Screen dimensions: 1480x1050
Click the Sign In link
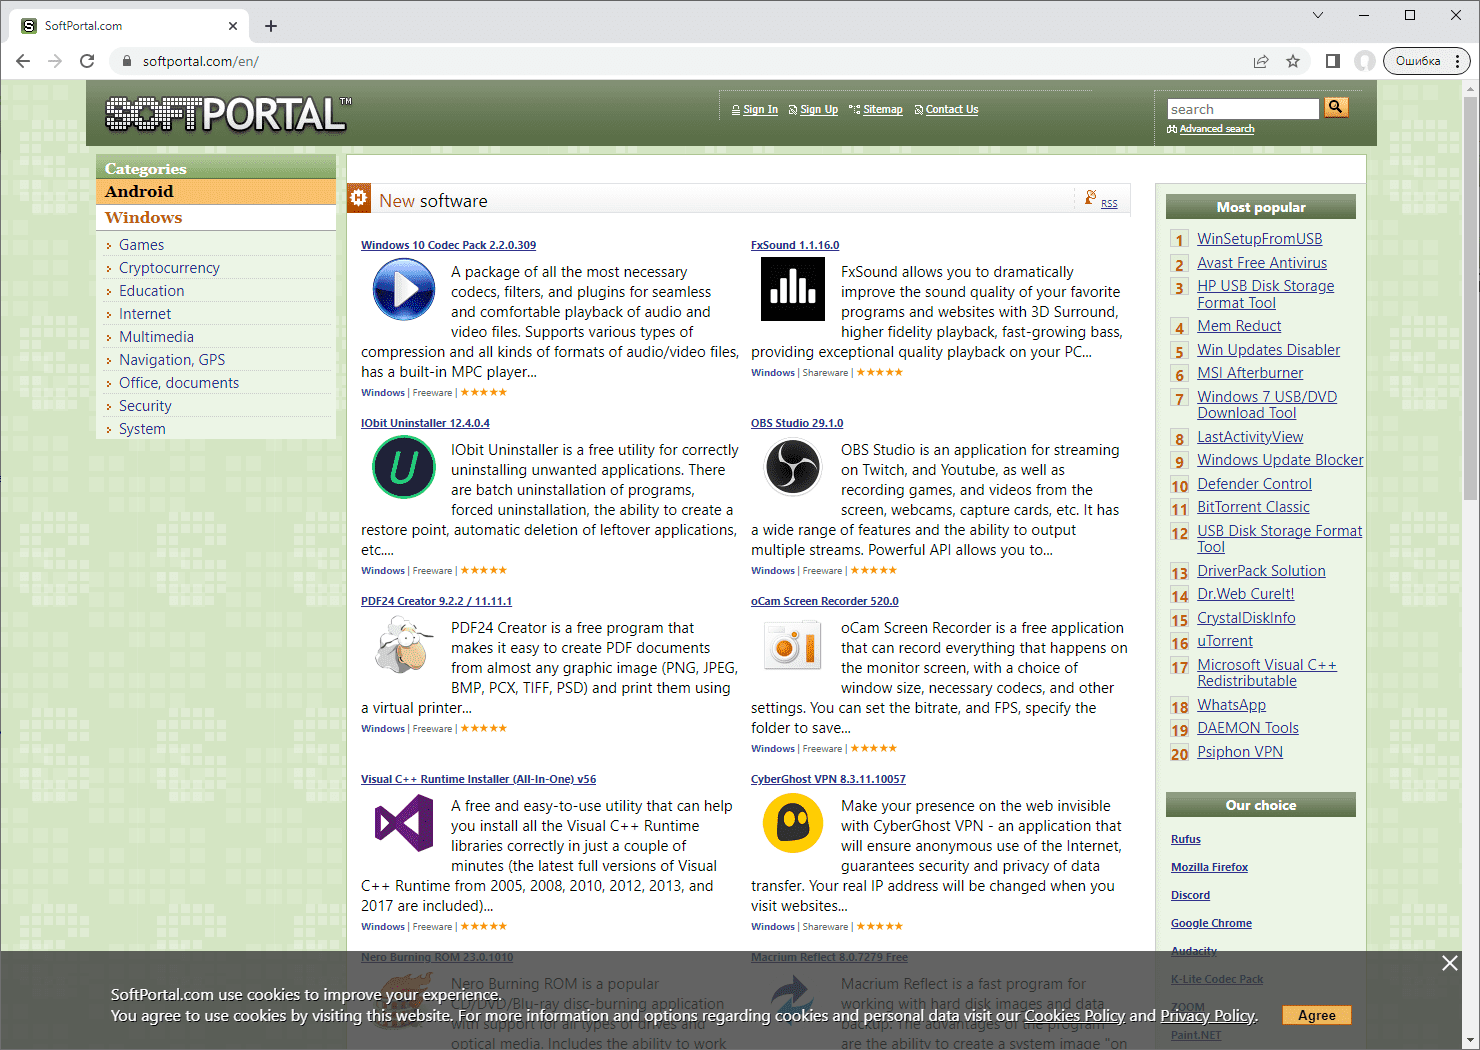760,110
